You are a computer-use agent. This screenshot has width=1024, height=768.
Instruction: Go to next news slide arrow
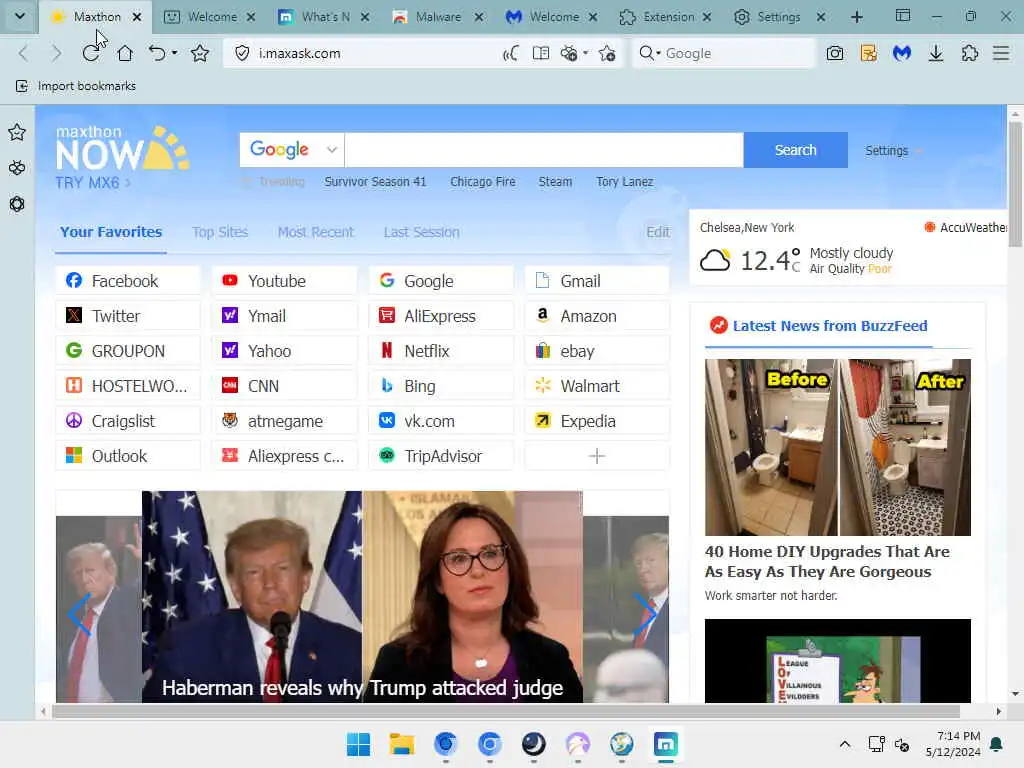[x=645, y=614]
